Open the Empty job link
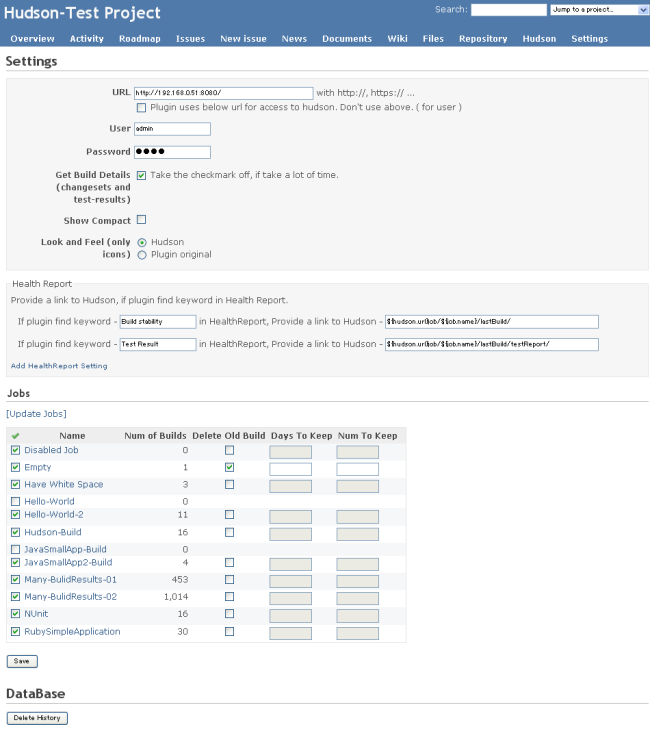This screenshot has width=650, height=729. tap(38, 467)
